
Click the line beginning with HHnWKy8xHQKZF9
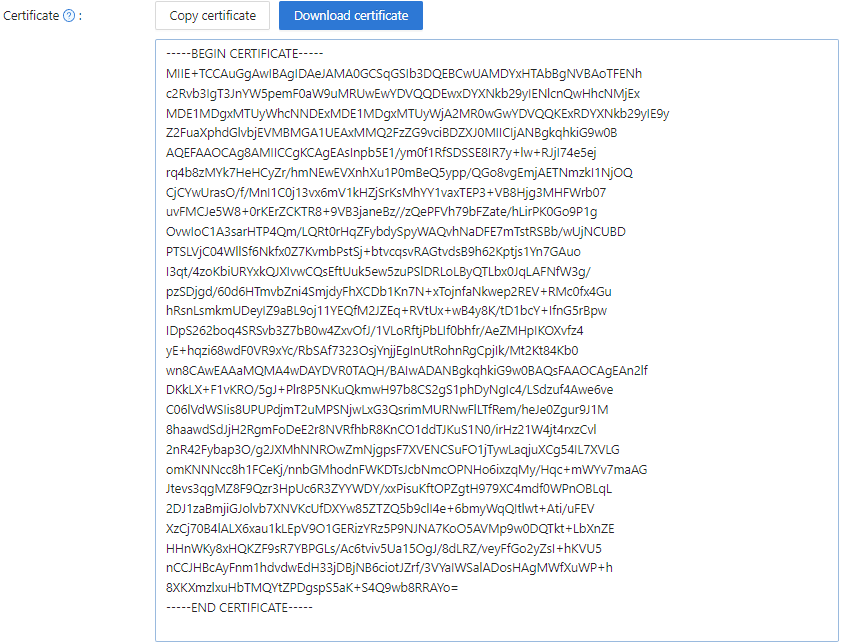[384, 549]
